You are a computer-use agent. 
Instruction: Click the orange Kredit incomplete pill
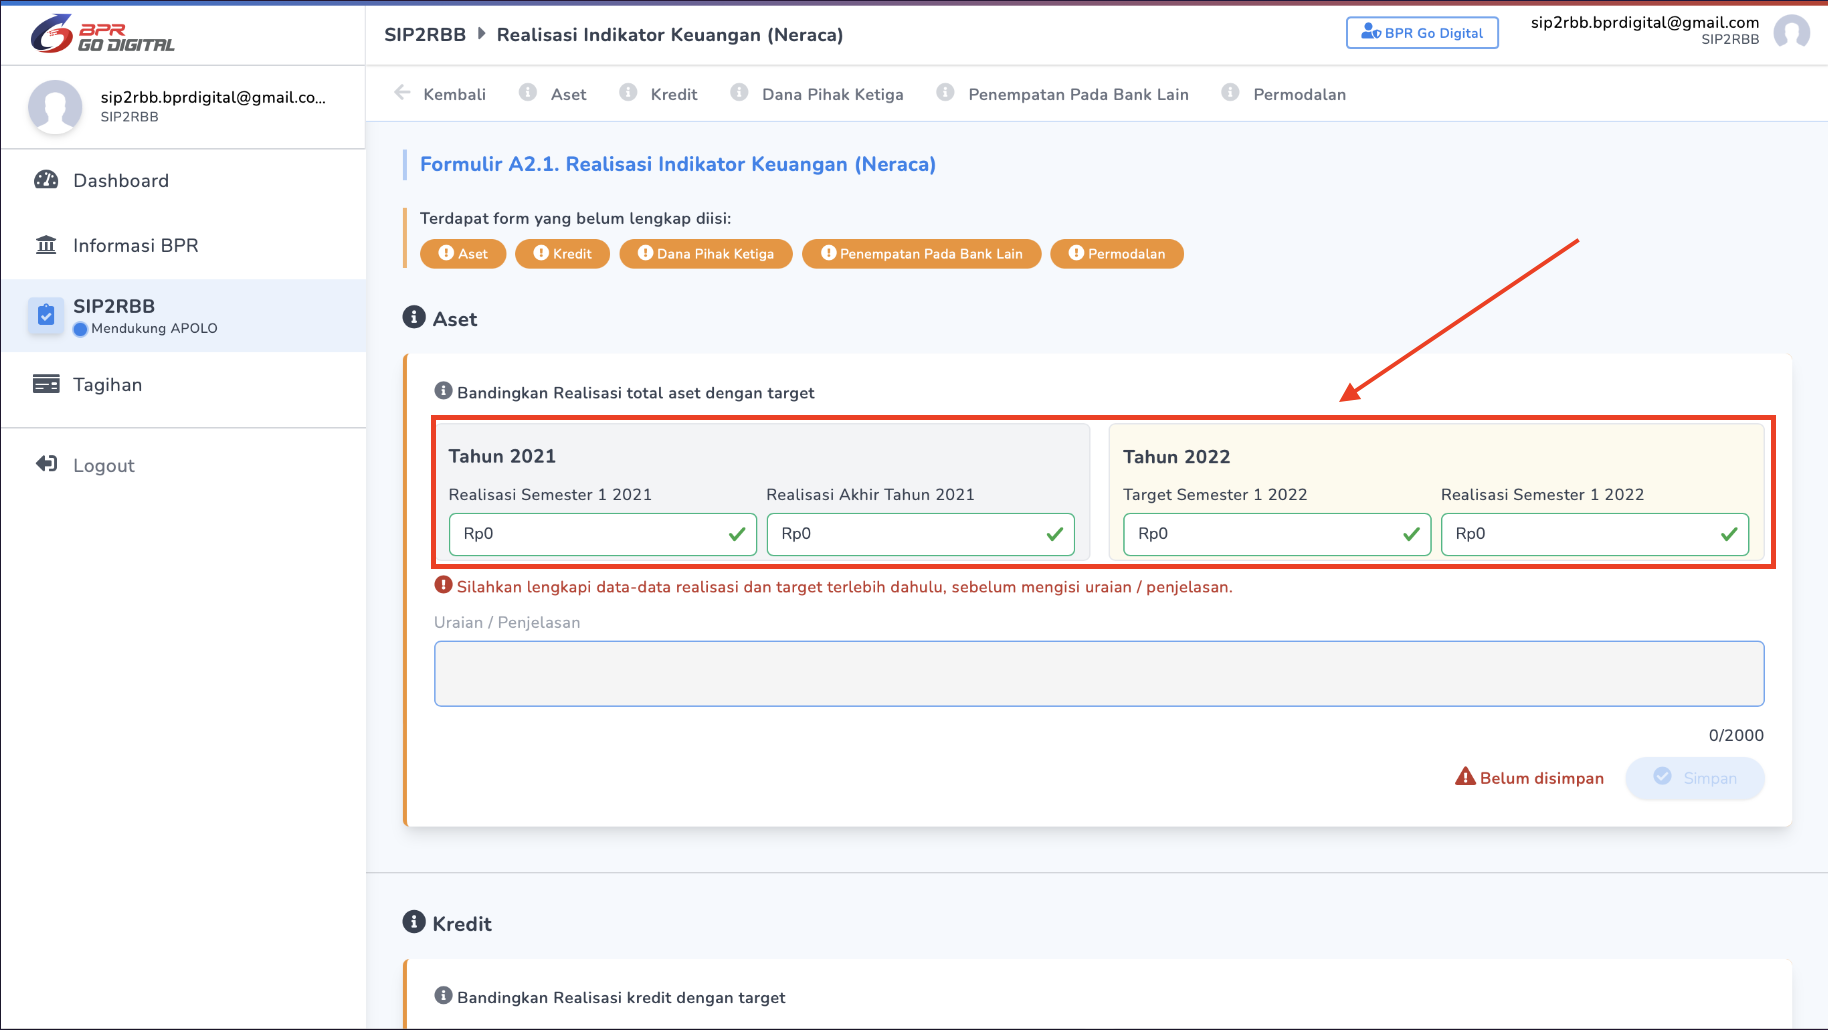tap(562, 254)
